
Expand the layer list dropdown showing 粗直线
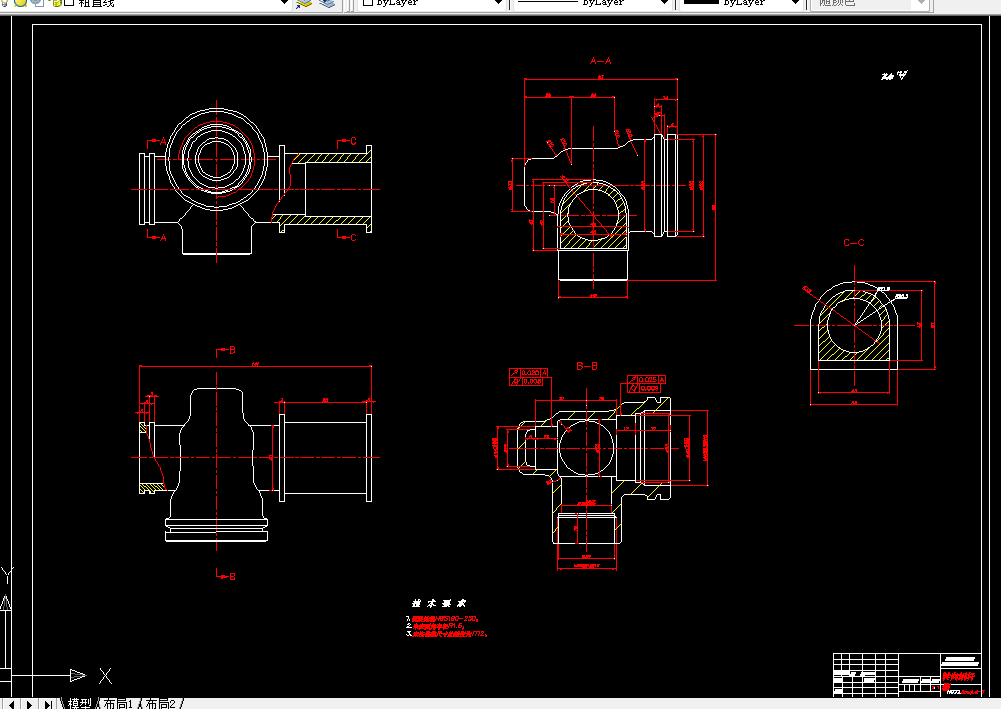point(284,3)
